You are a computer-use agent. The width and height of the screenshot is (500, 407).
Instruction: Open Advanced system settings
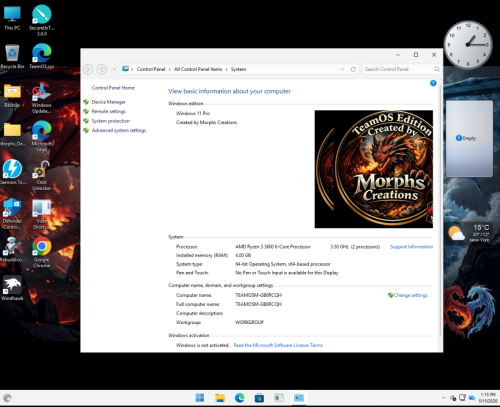pos(119,130)
